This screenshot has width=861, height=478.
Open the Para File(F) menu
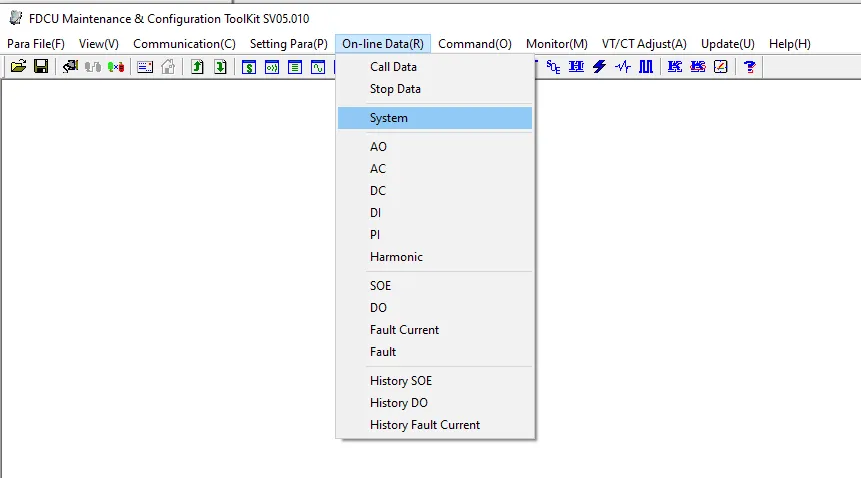point(36,44)
